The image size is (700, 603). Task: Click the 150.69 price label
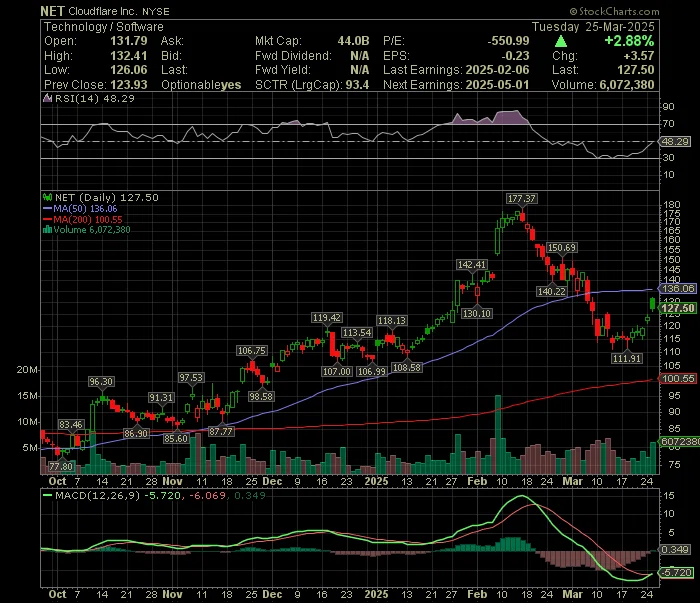tap(562, 248)
